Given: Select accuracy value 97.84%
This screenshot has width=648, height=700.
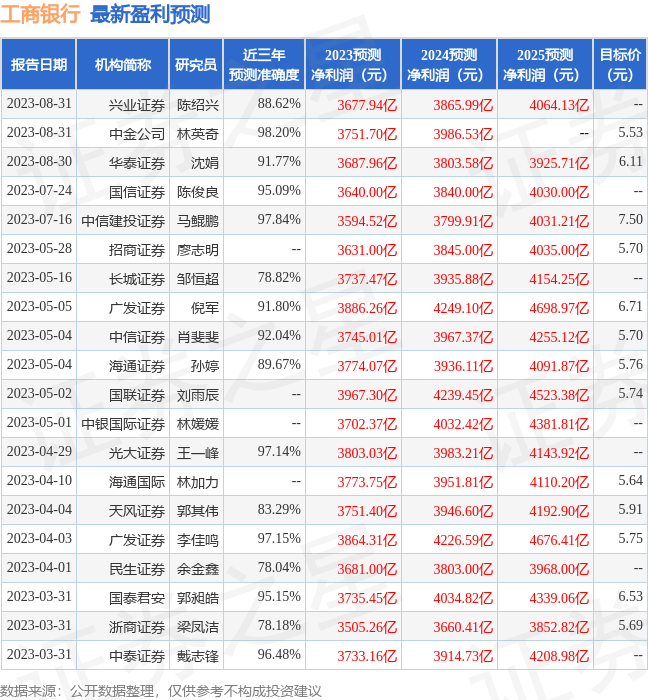Looking at the screenshot, I should pyautogui.click(x=279, y=220).
